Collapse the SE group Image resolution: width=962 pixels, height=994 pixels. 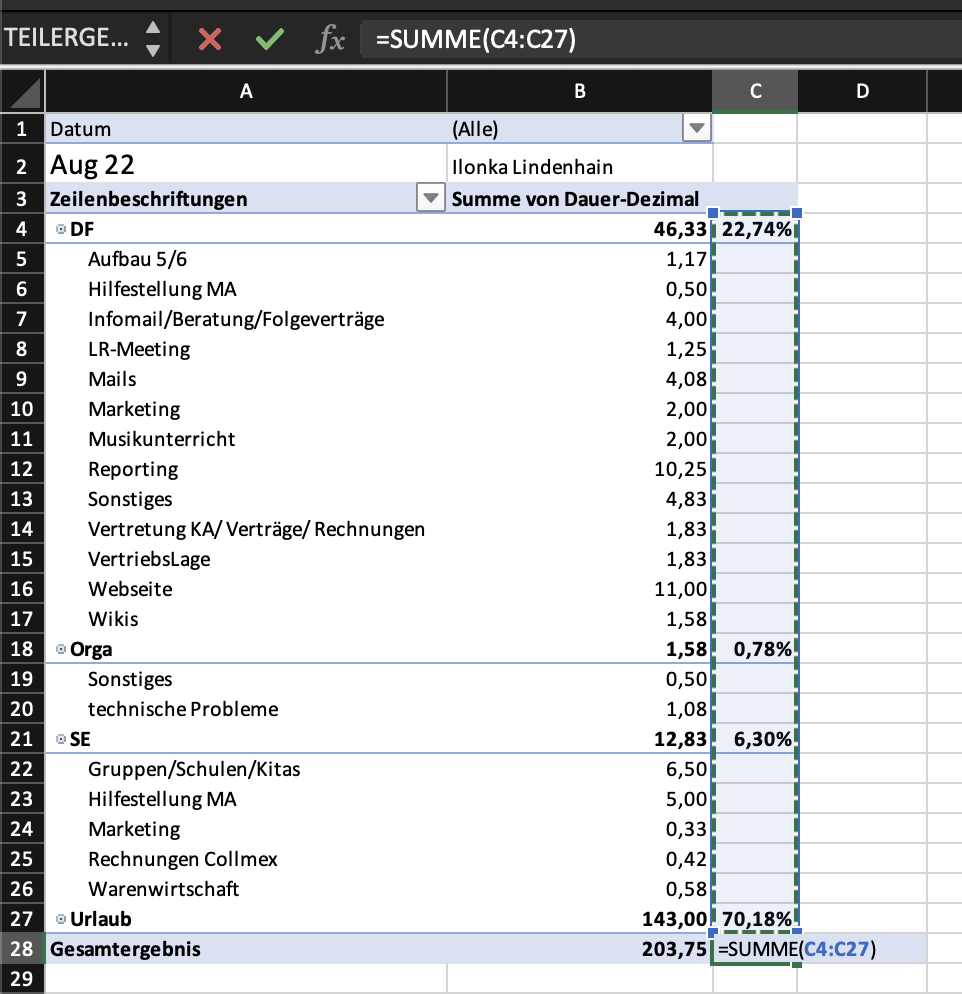(61, 739)
